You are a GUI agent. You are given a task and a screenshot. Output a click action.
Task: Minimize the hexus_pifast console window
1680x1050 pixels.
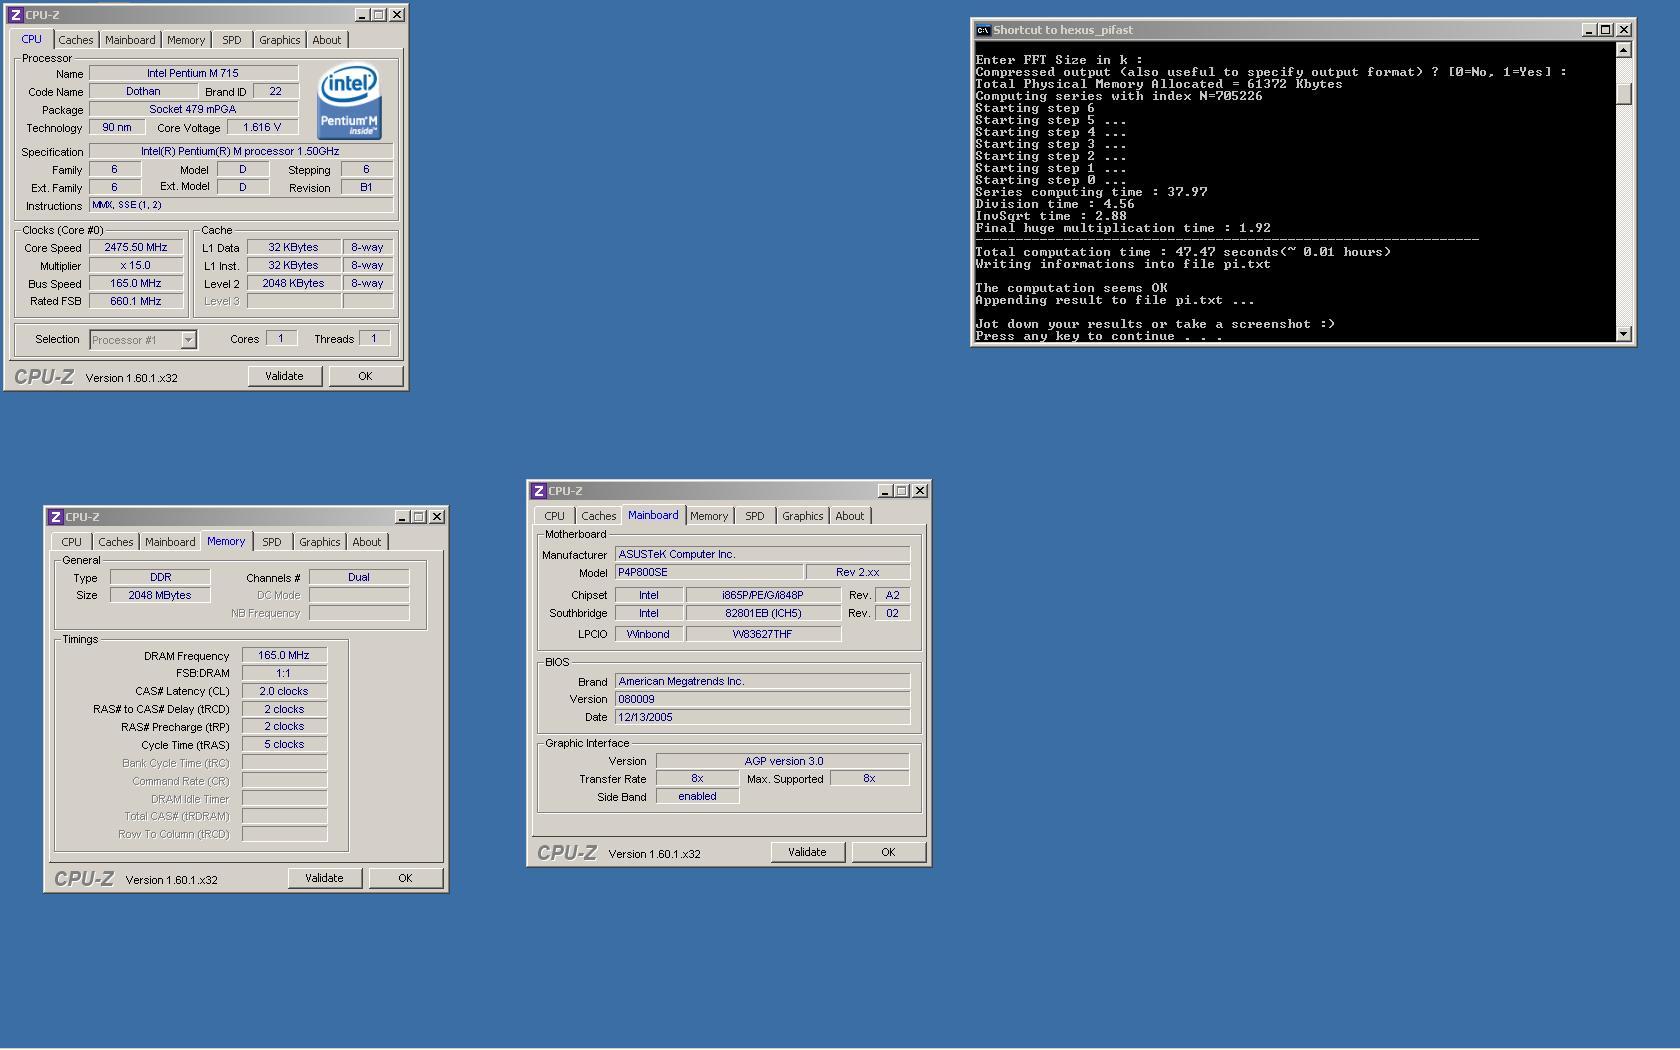(1588, 30)
